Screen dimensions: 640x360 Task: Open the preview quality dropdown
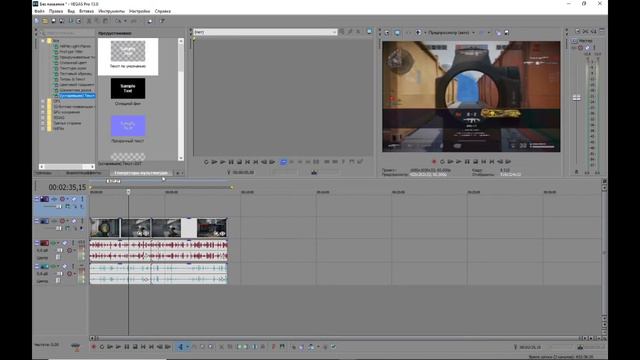click(x=473, y=32)
